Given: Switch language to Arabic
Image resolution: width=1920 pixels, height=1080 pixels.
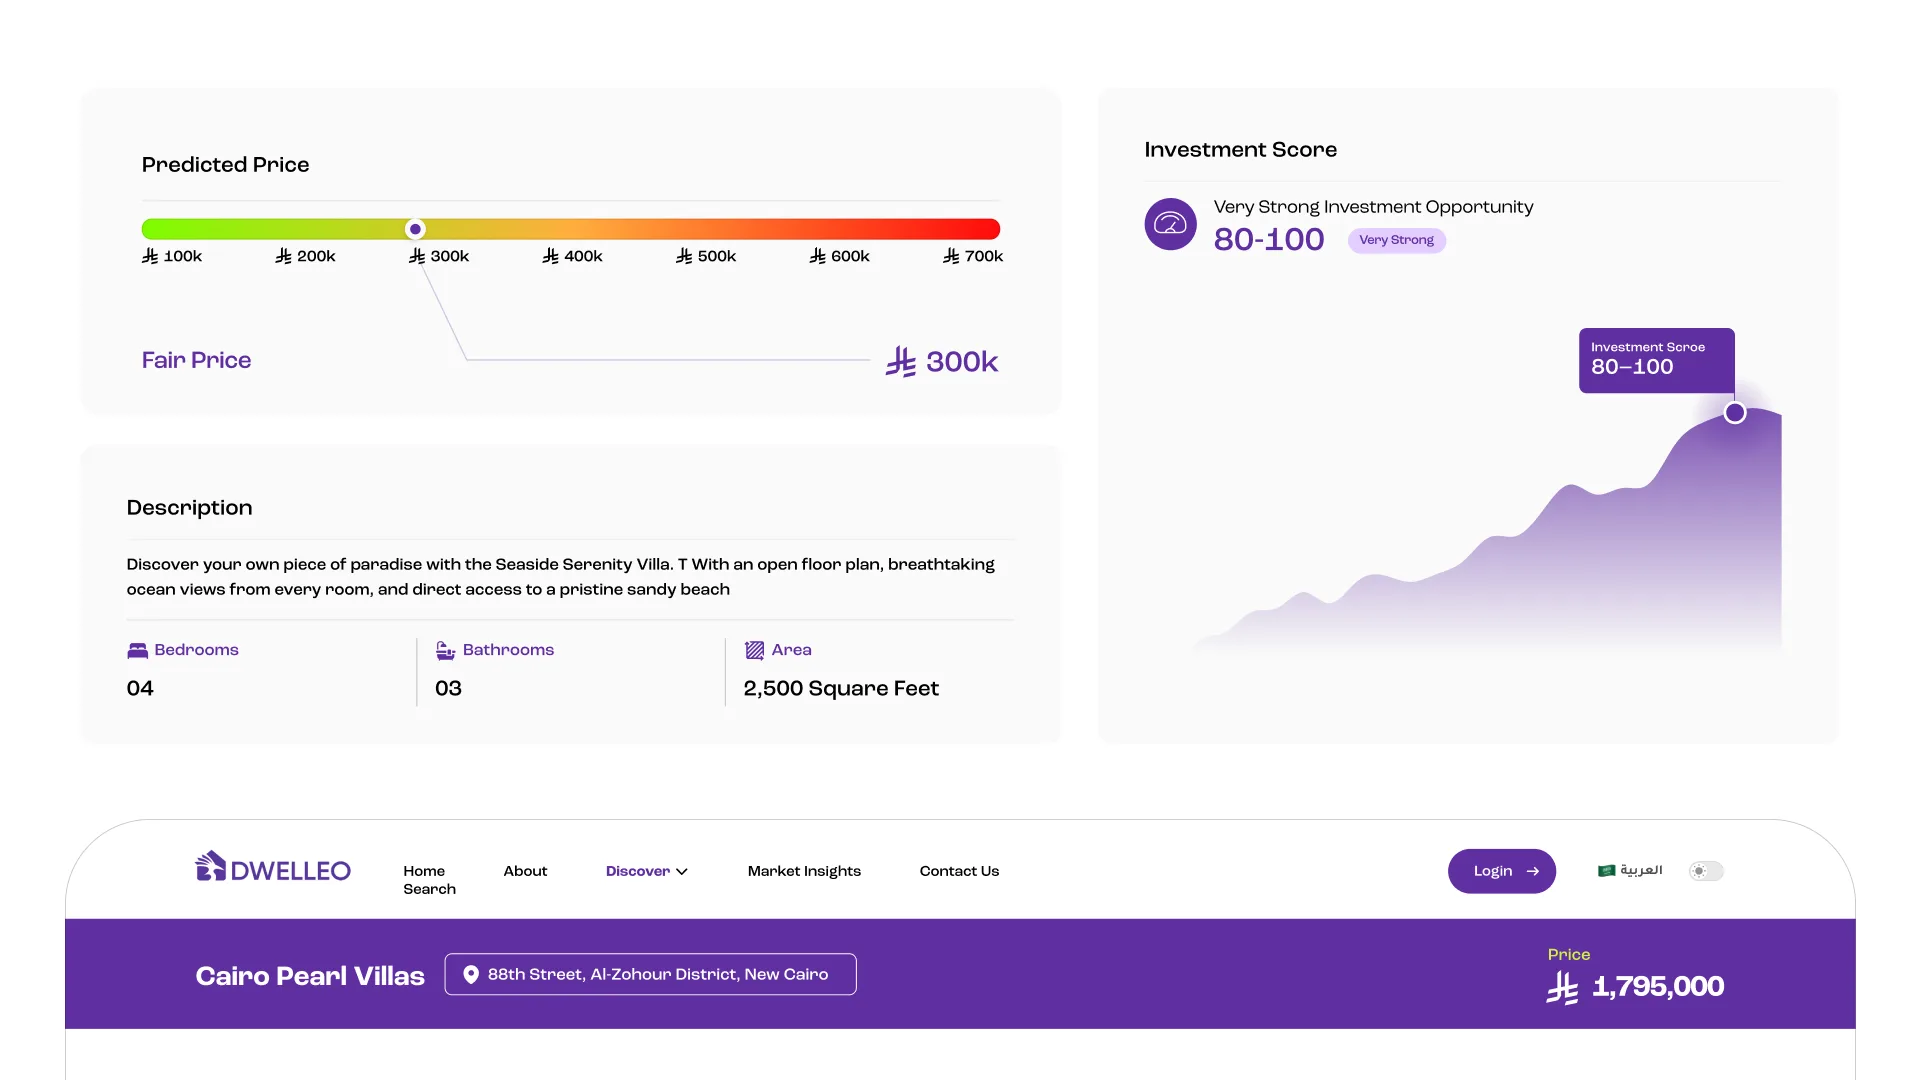Looking at the screenshot, I should click(1630, 871).
